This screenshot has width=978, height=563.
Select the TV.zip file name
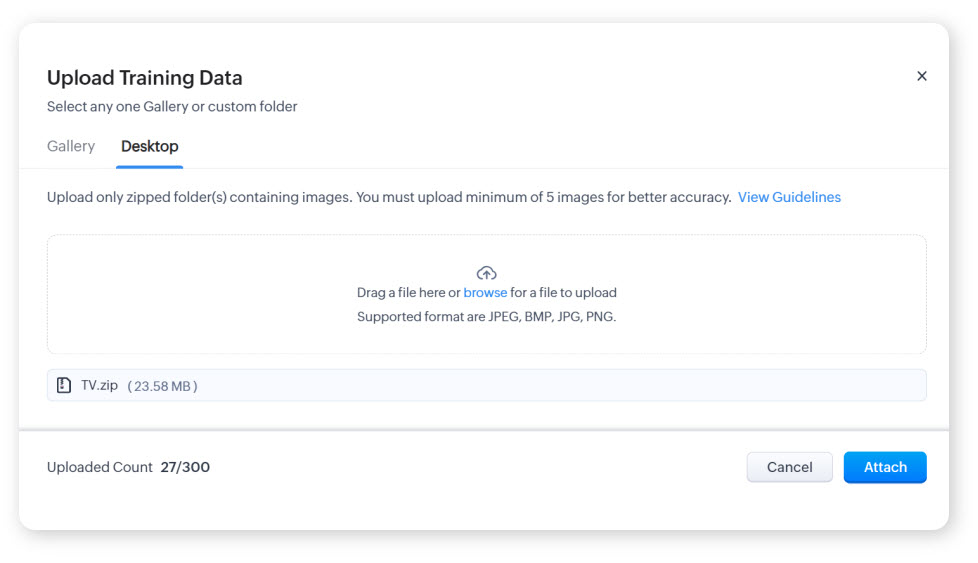pyautogui.click(x=100, y=385)
